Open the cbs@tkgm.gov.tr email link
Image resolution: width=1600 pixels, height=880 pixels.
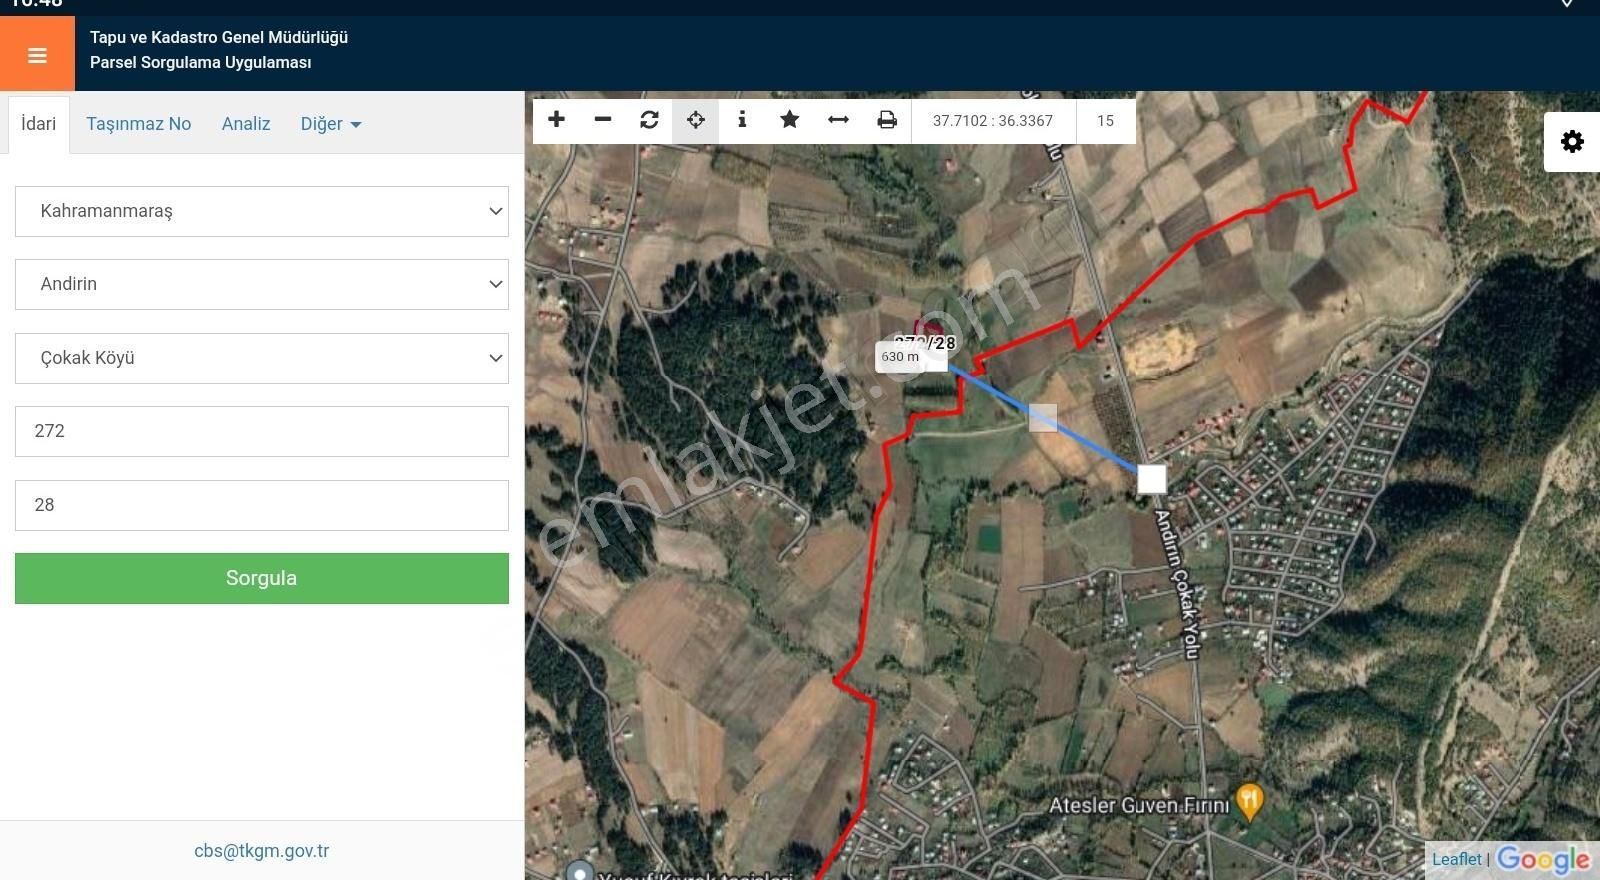point(262,851)
